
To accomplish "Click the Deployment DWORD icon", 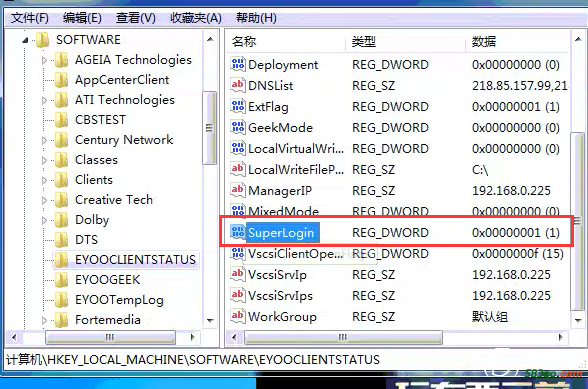I will coord(238,65).
